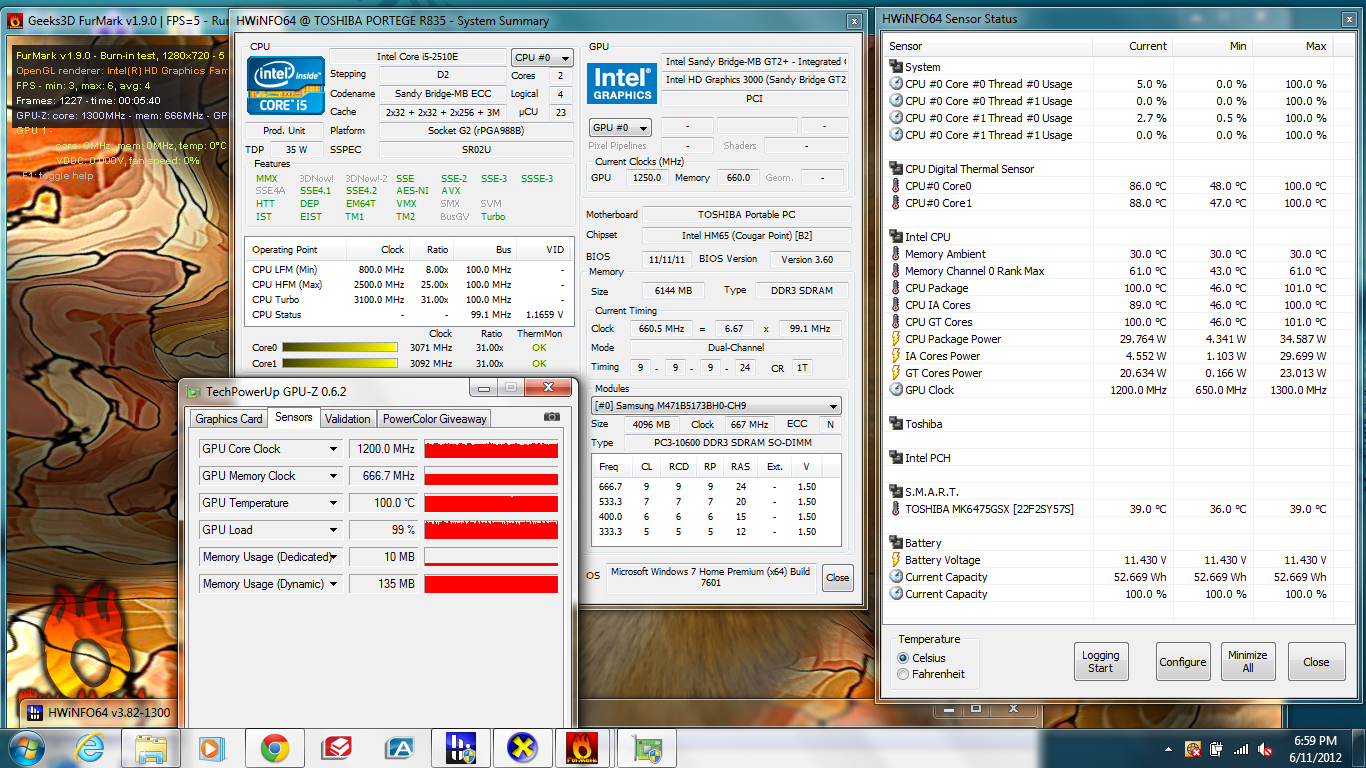
Task: Click icon beside Core #0 Thread #0 Usage
Action: [896, 84]
